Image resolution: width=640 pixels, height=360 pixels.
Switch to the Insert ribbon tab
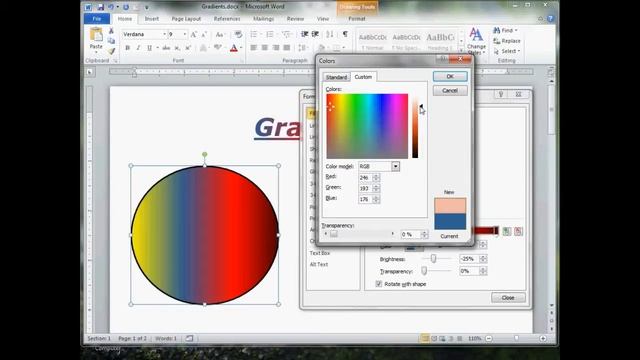(152, 19)
